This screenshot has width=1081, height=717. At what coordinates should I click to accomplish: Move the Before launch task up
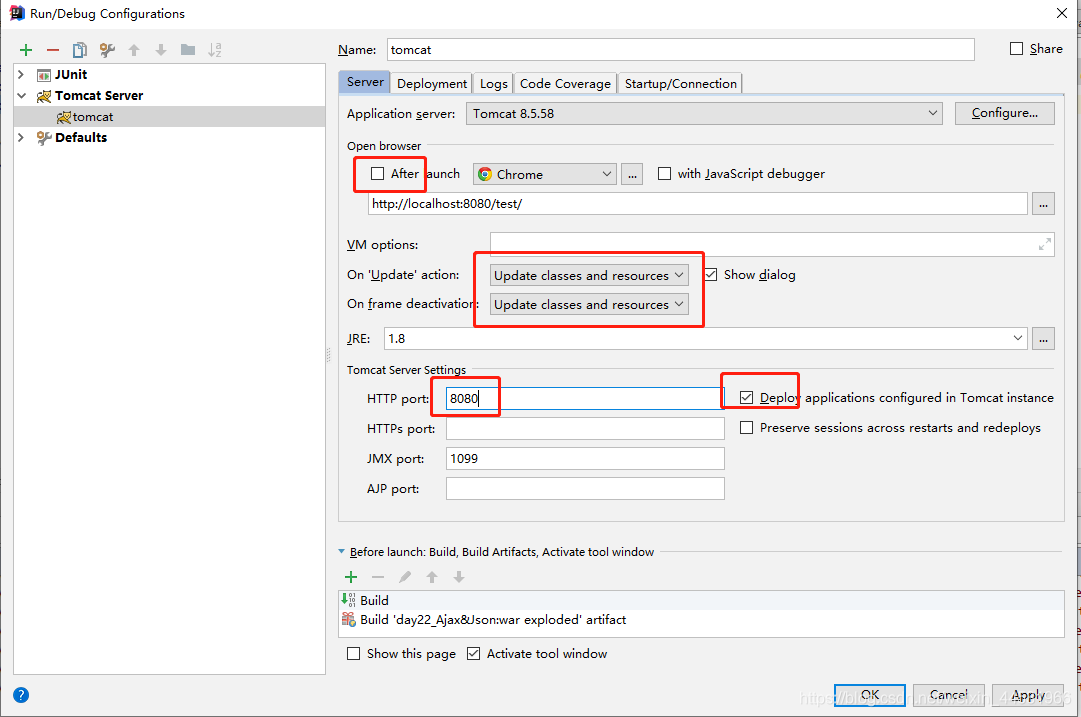tap(432, 577)
